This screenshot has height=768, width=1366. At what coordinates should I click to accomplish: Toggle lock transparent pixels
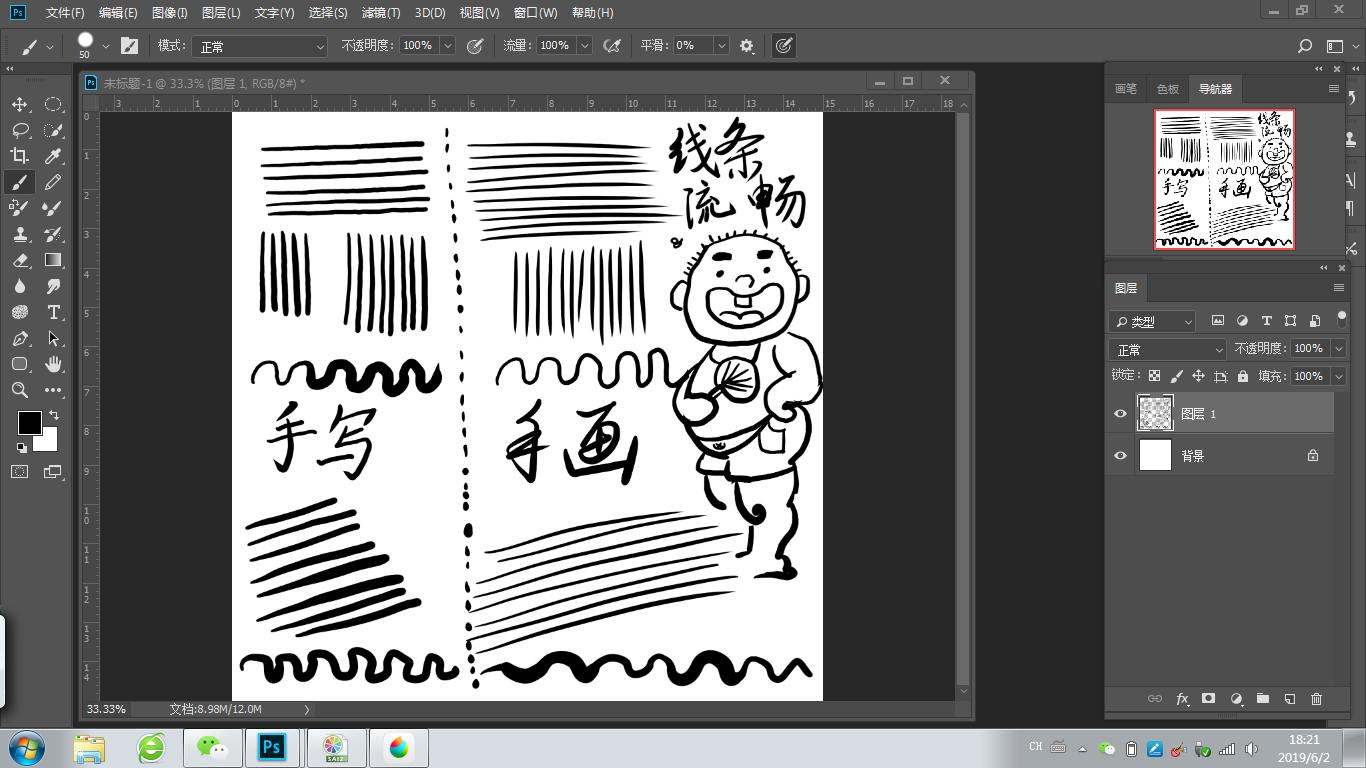pyautogui.click(x=1154, y=376)
